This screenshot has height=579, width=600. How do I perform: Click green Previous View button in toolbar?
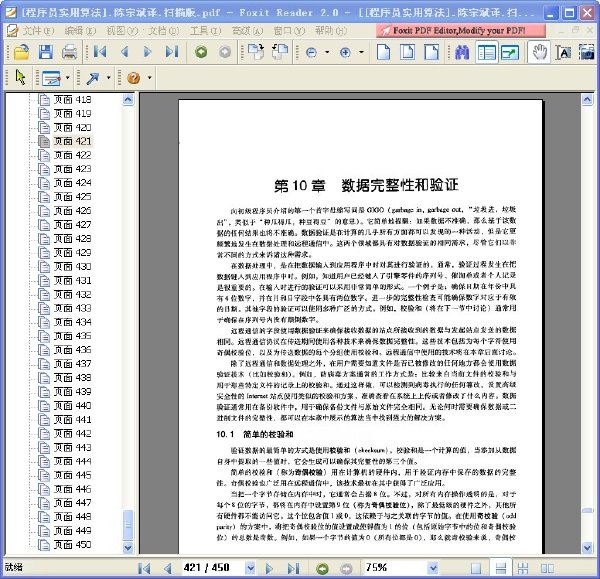coord(201,52)
